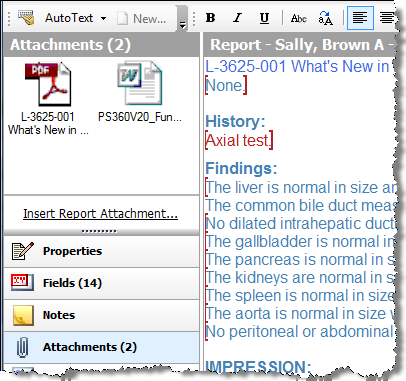Open the Notes panel

pos(102,315)
